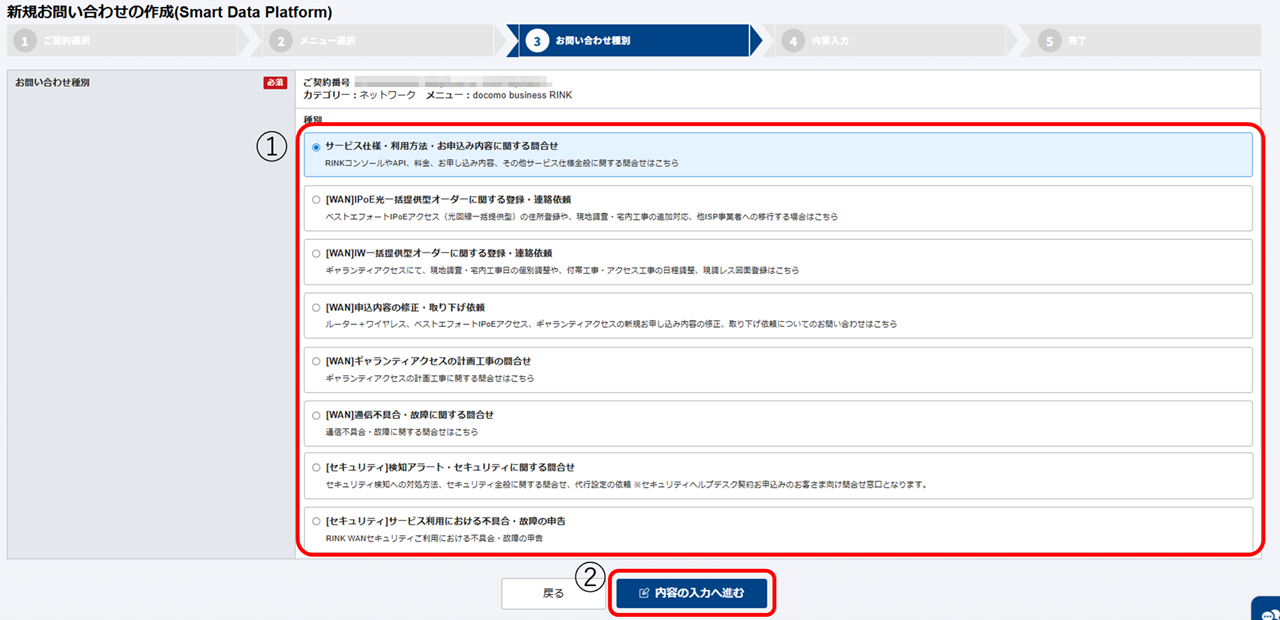
Task: Click the 必須 required badge
Action: point(275,83)
